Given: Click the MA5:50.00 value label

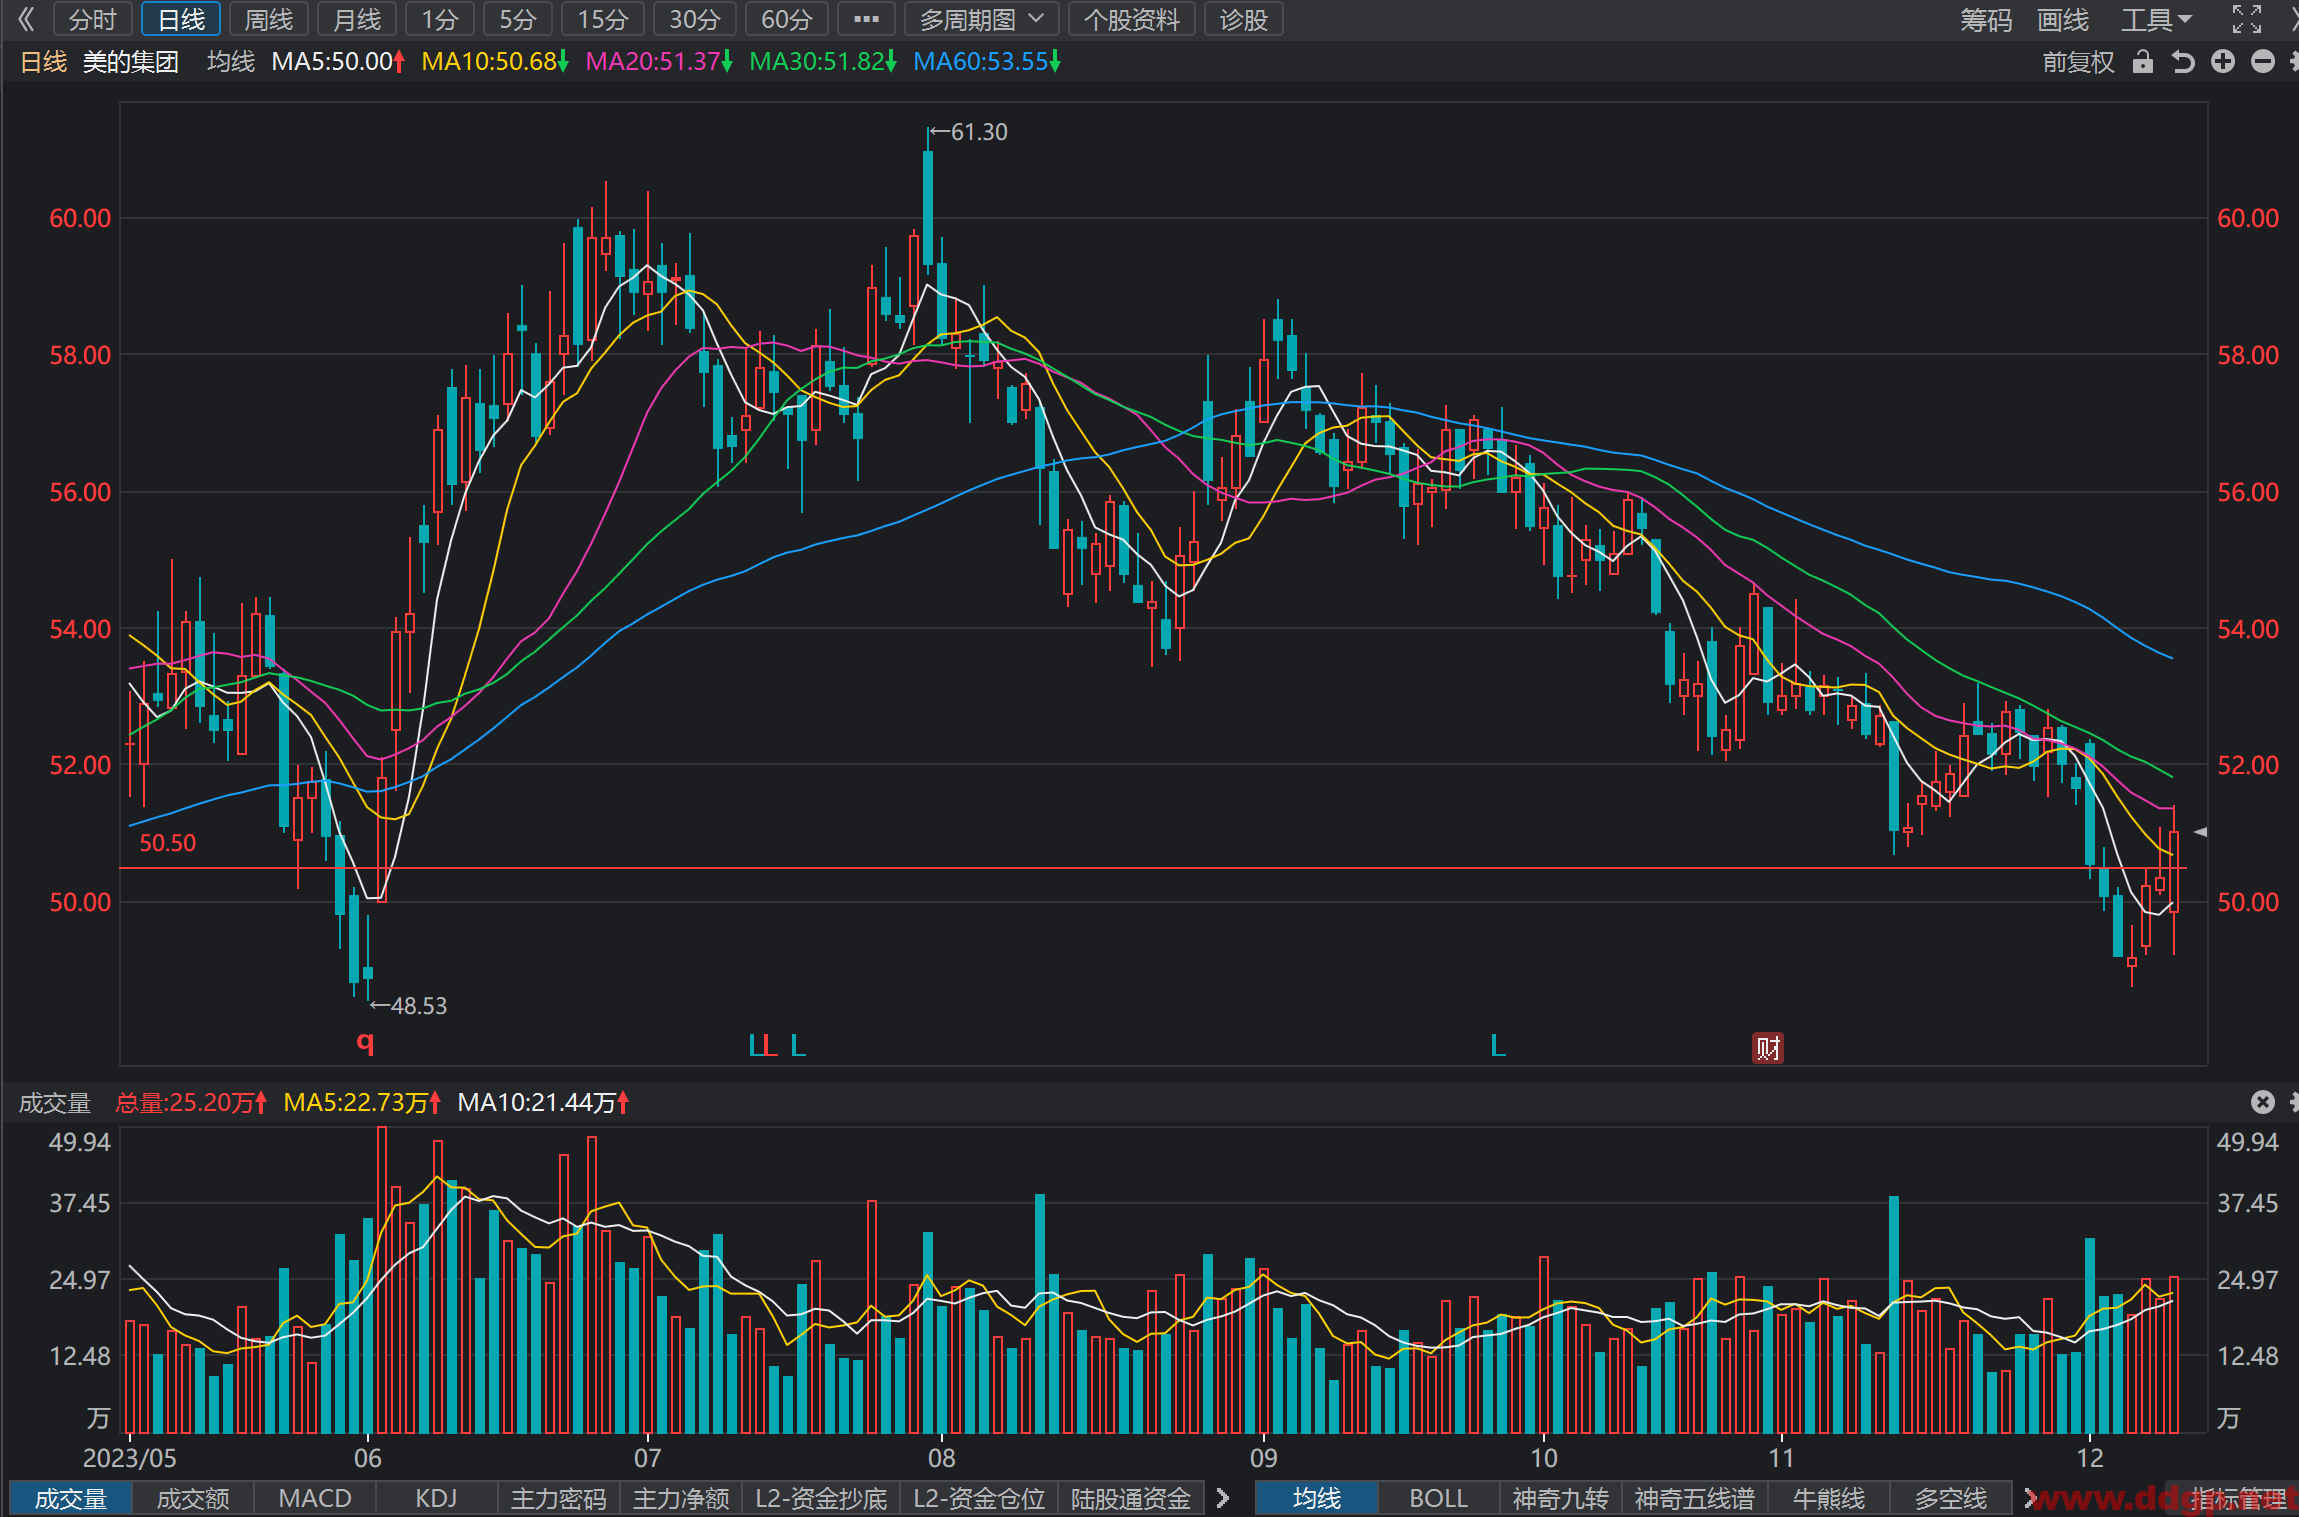Looking at the screenshot, I should click(337, 62).
